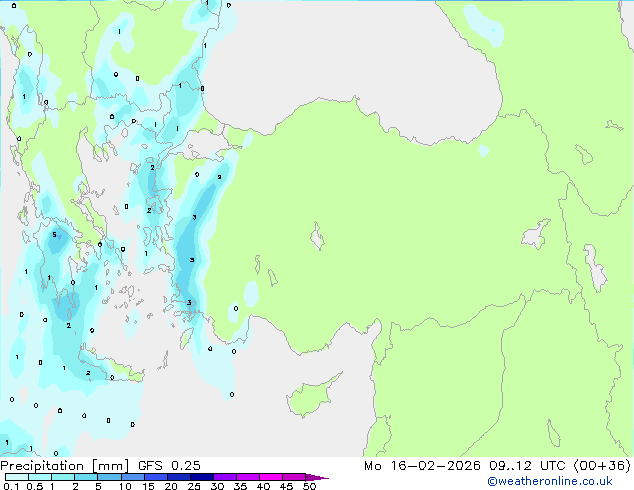Click the '09..12 UTC' time range text
This screenshot has height=490, width=634.
pyautogui.click(x=527, y=466)
